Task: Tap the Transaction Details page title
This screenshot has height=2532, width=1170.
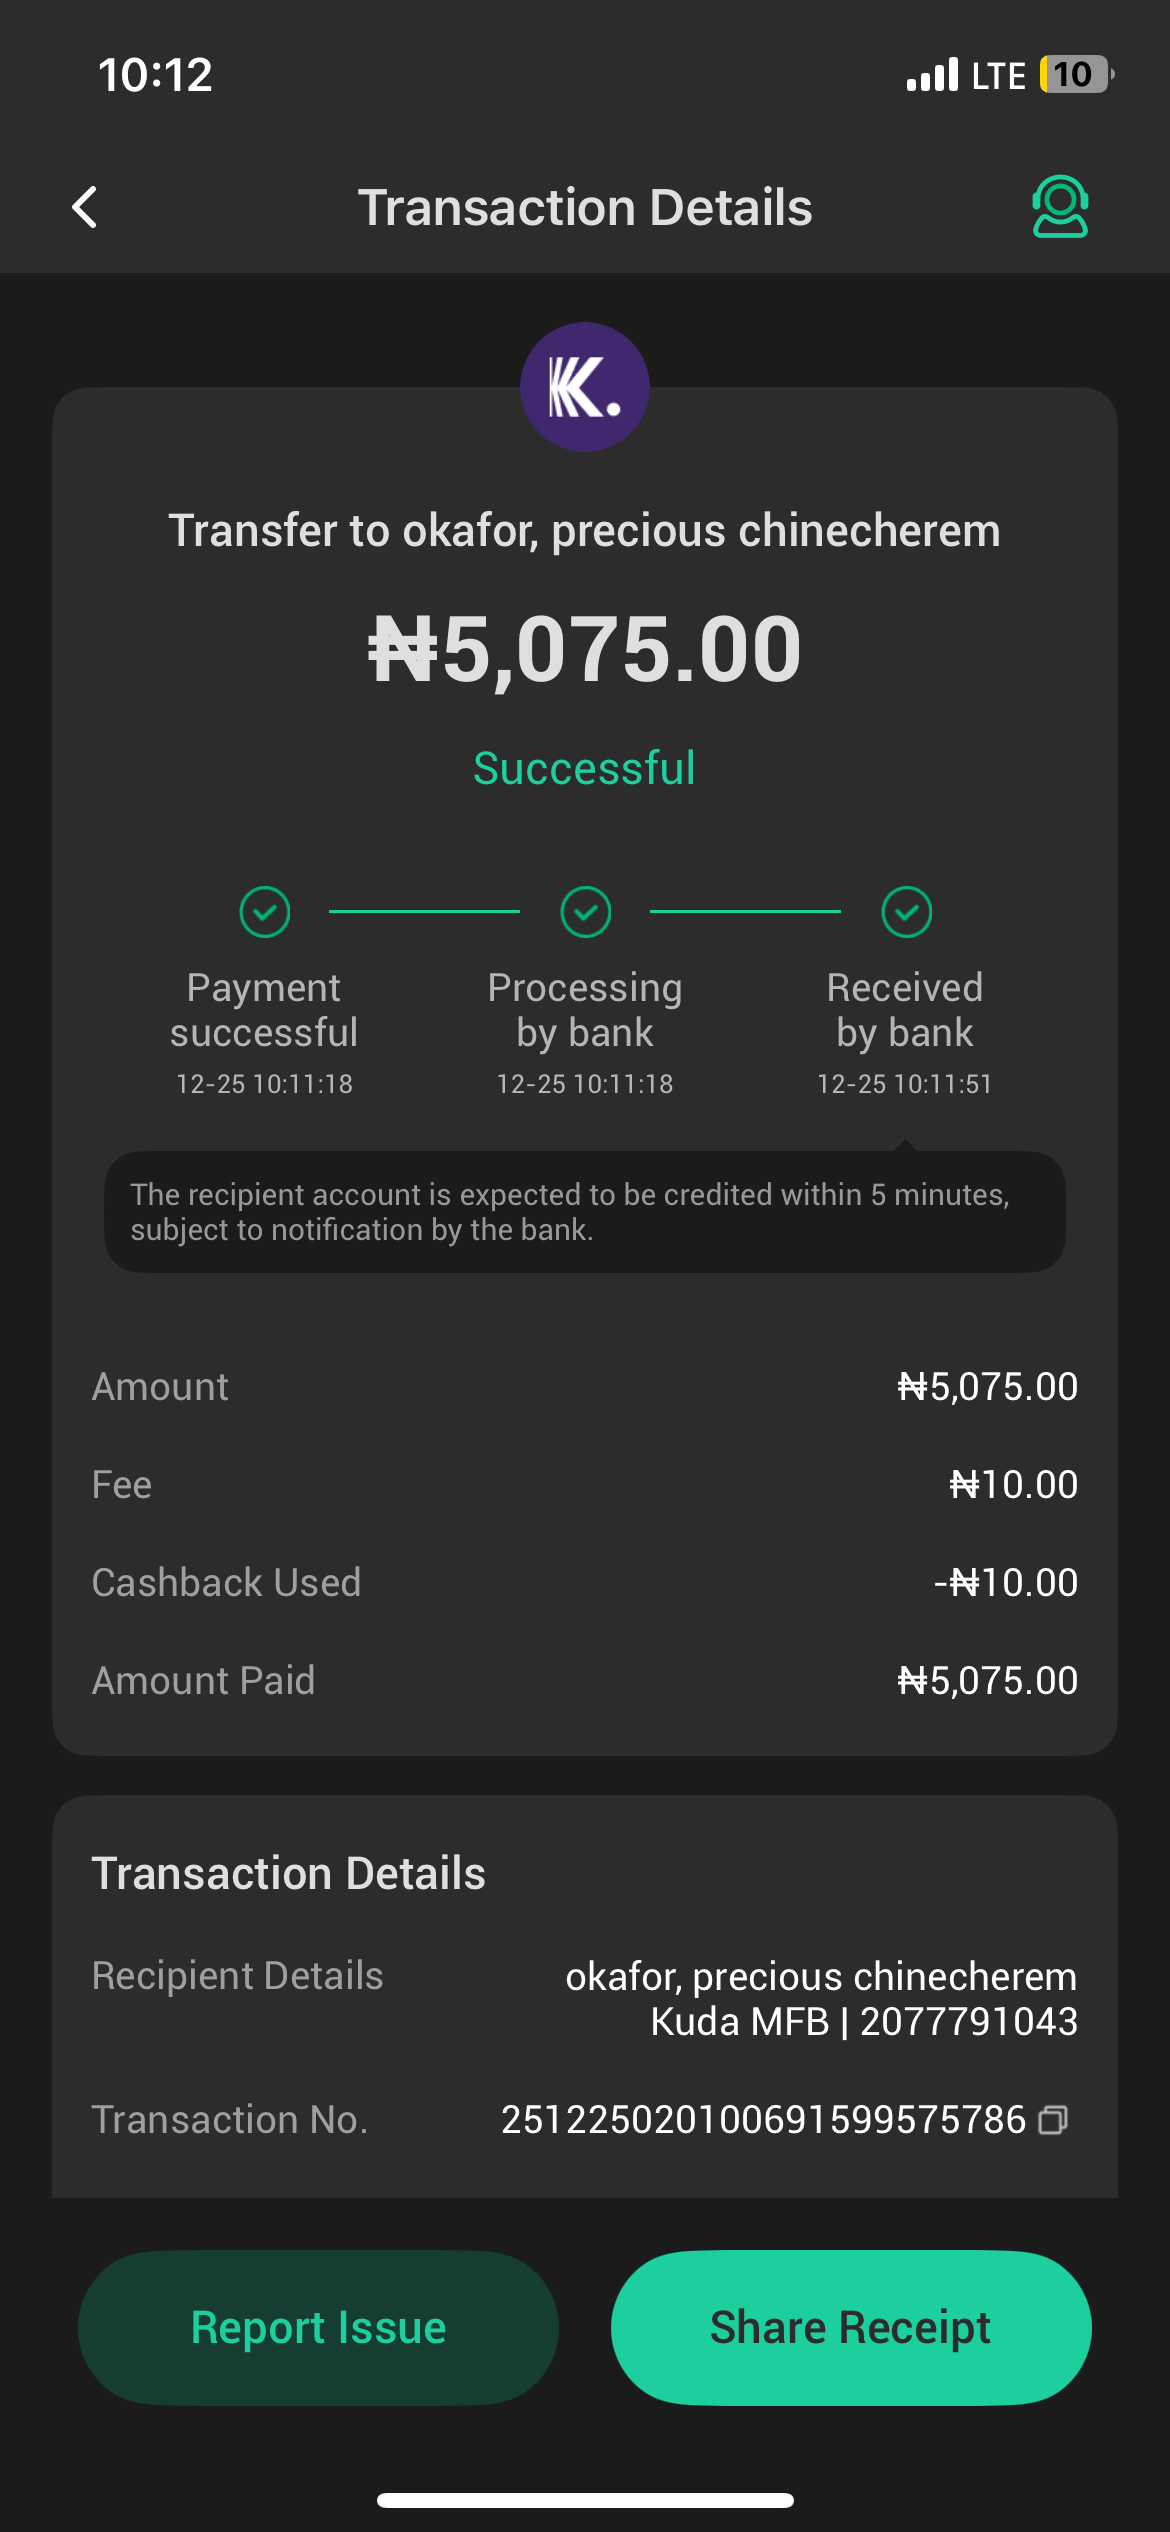Action: [585, 207]
